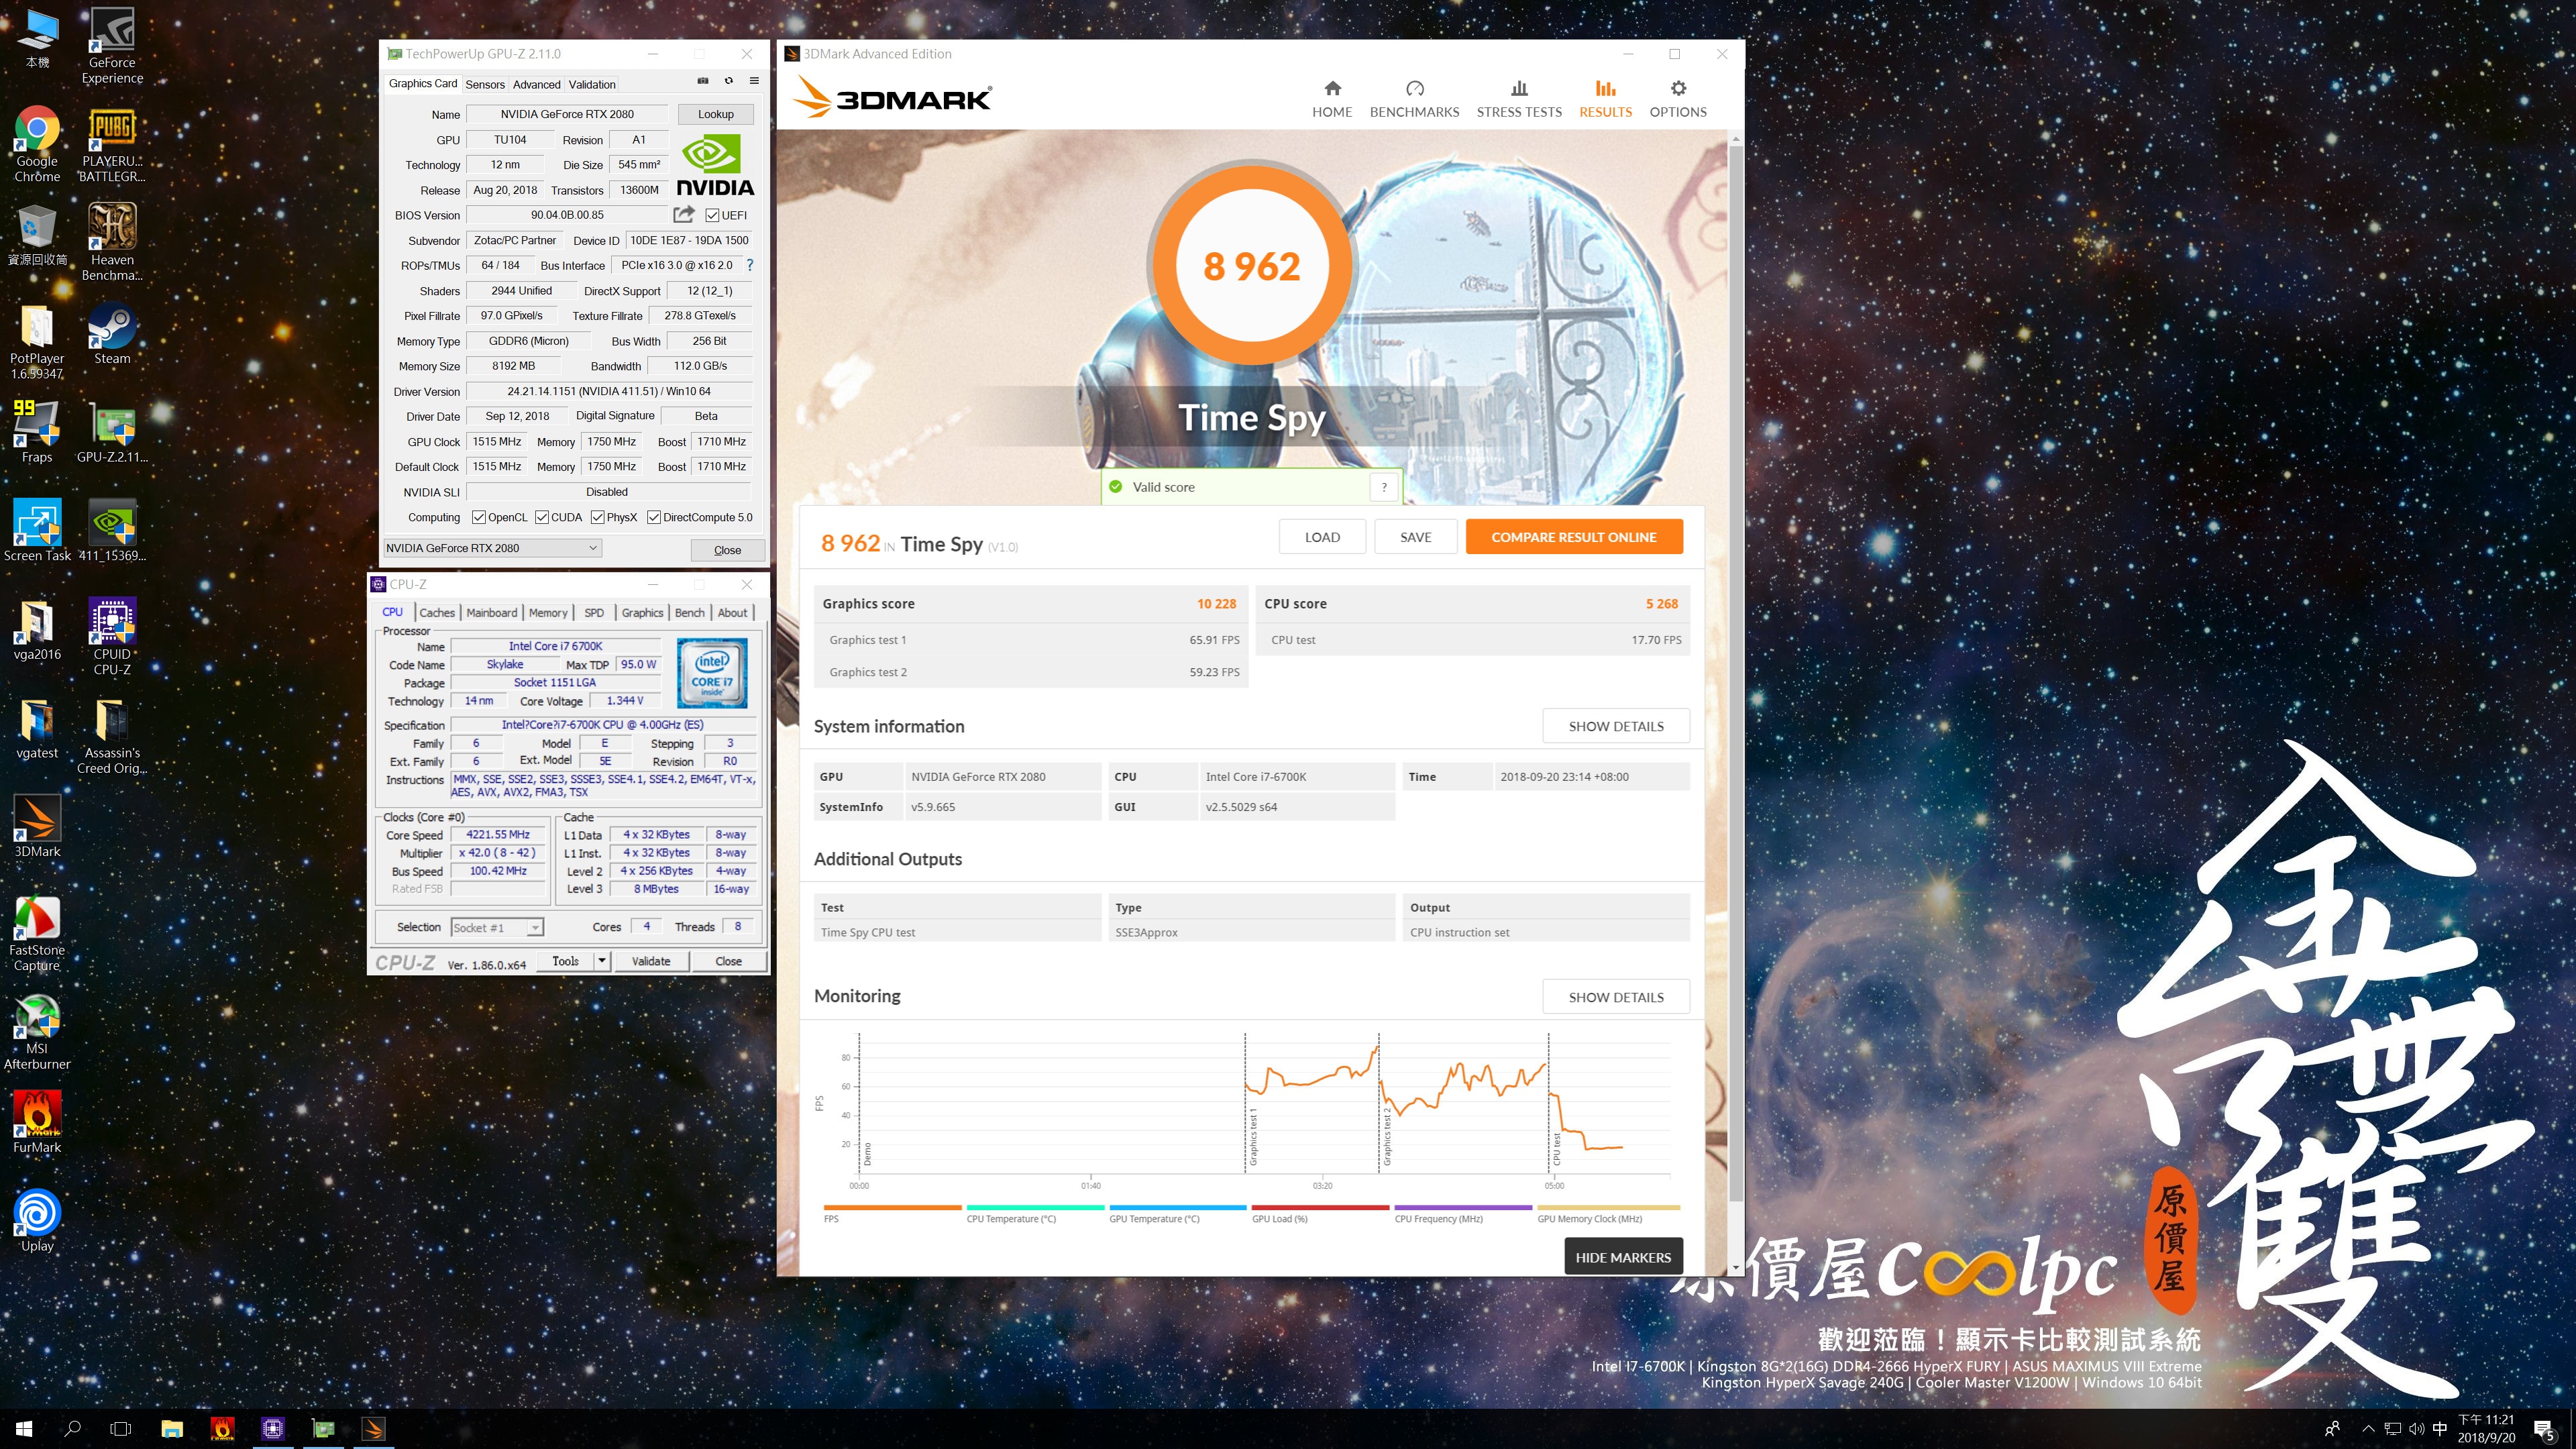The width and height of the screenshot is (2576, 1449).
Task: Open FastStone Capture shortcut
Action: (x=37, y=933)
